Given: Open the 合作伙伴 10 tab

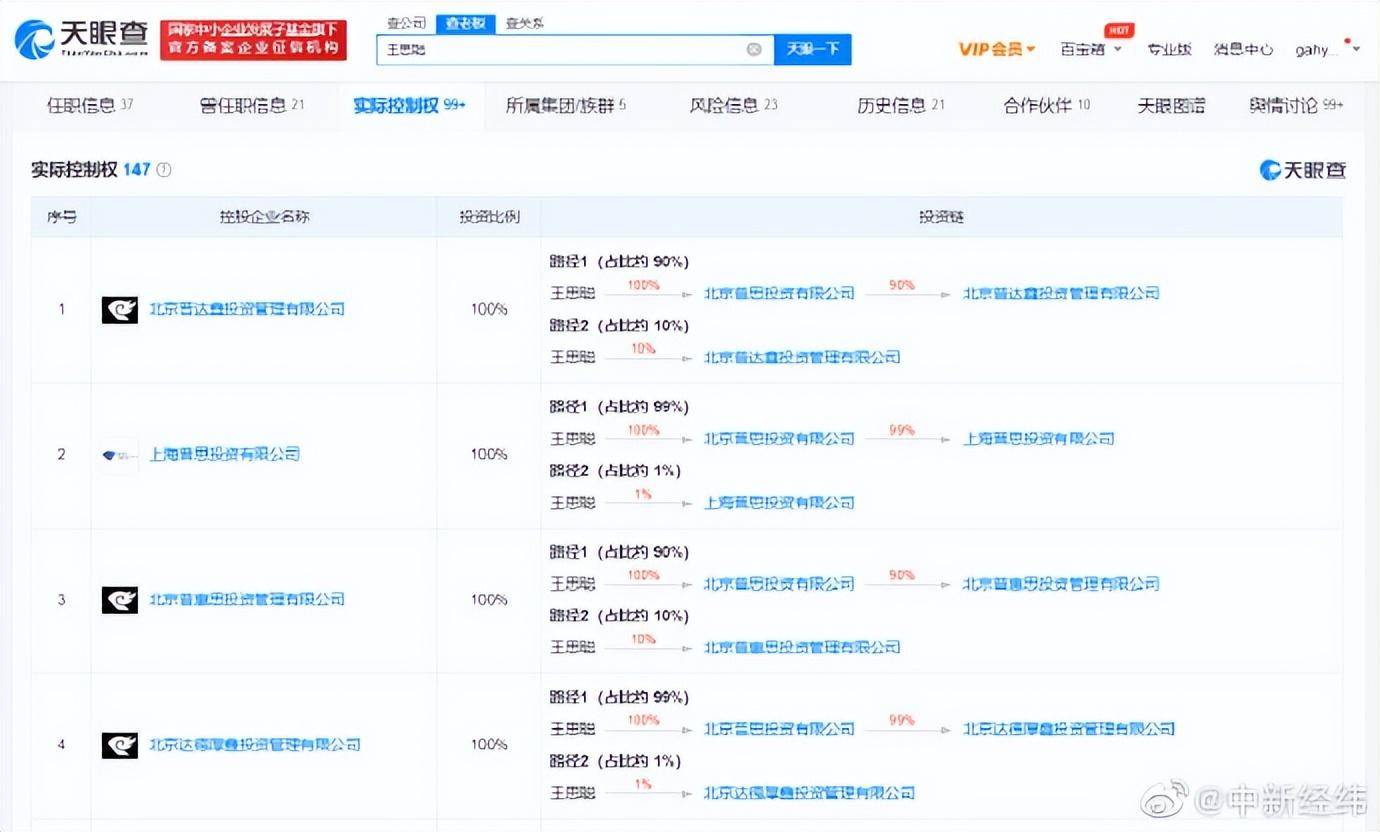Looking at the screenshot, I should [1047, 105].
